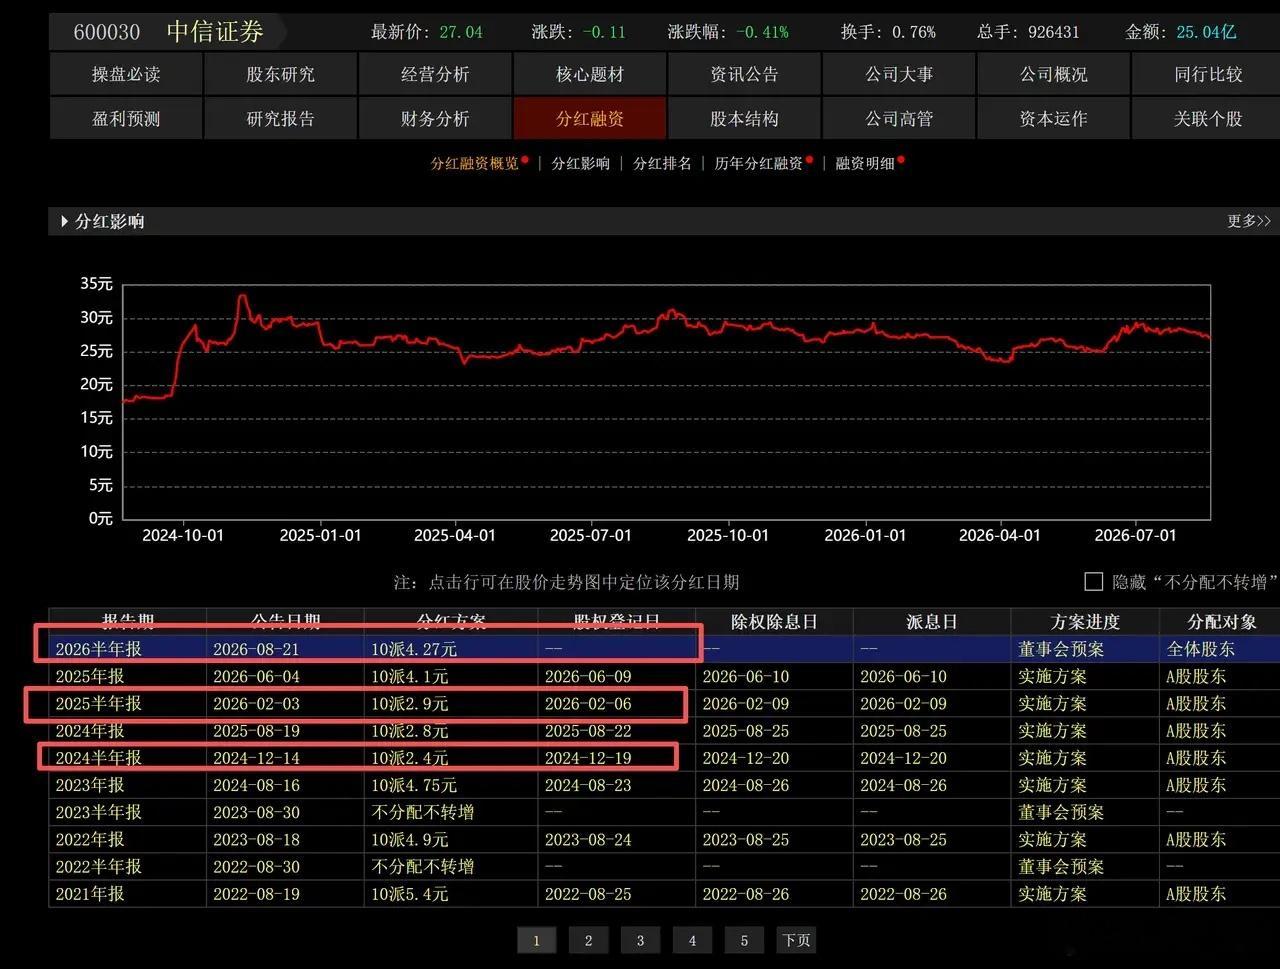Click the 2025-07-01 chart axis label
This screenshot has height=969, width=1280.
[x=591, y=535]
